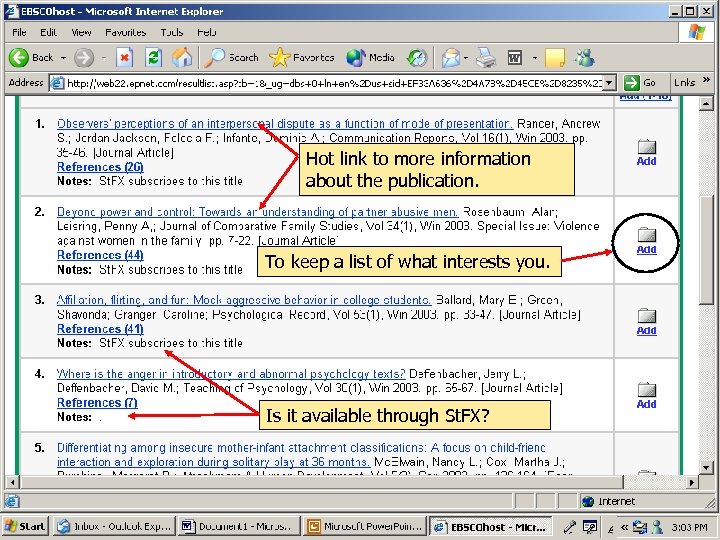This screenshot has width=720, height=540.
Task: Click the vertical scrollbar down arrow
Action: coord(706,468)
